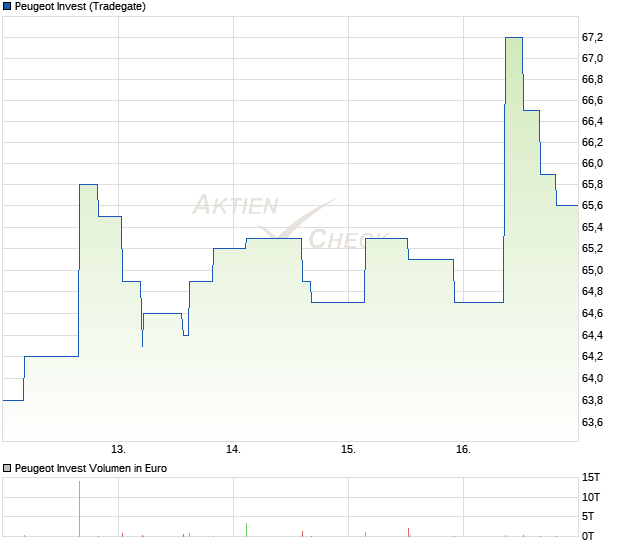This screenshot has width=620, height=546.
Task: Click the 5T volume axis label
Action: click(x=588, y=516)
